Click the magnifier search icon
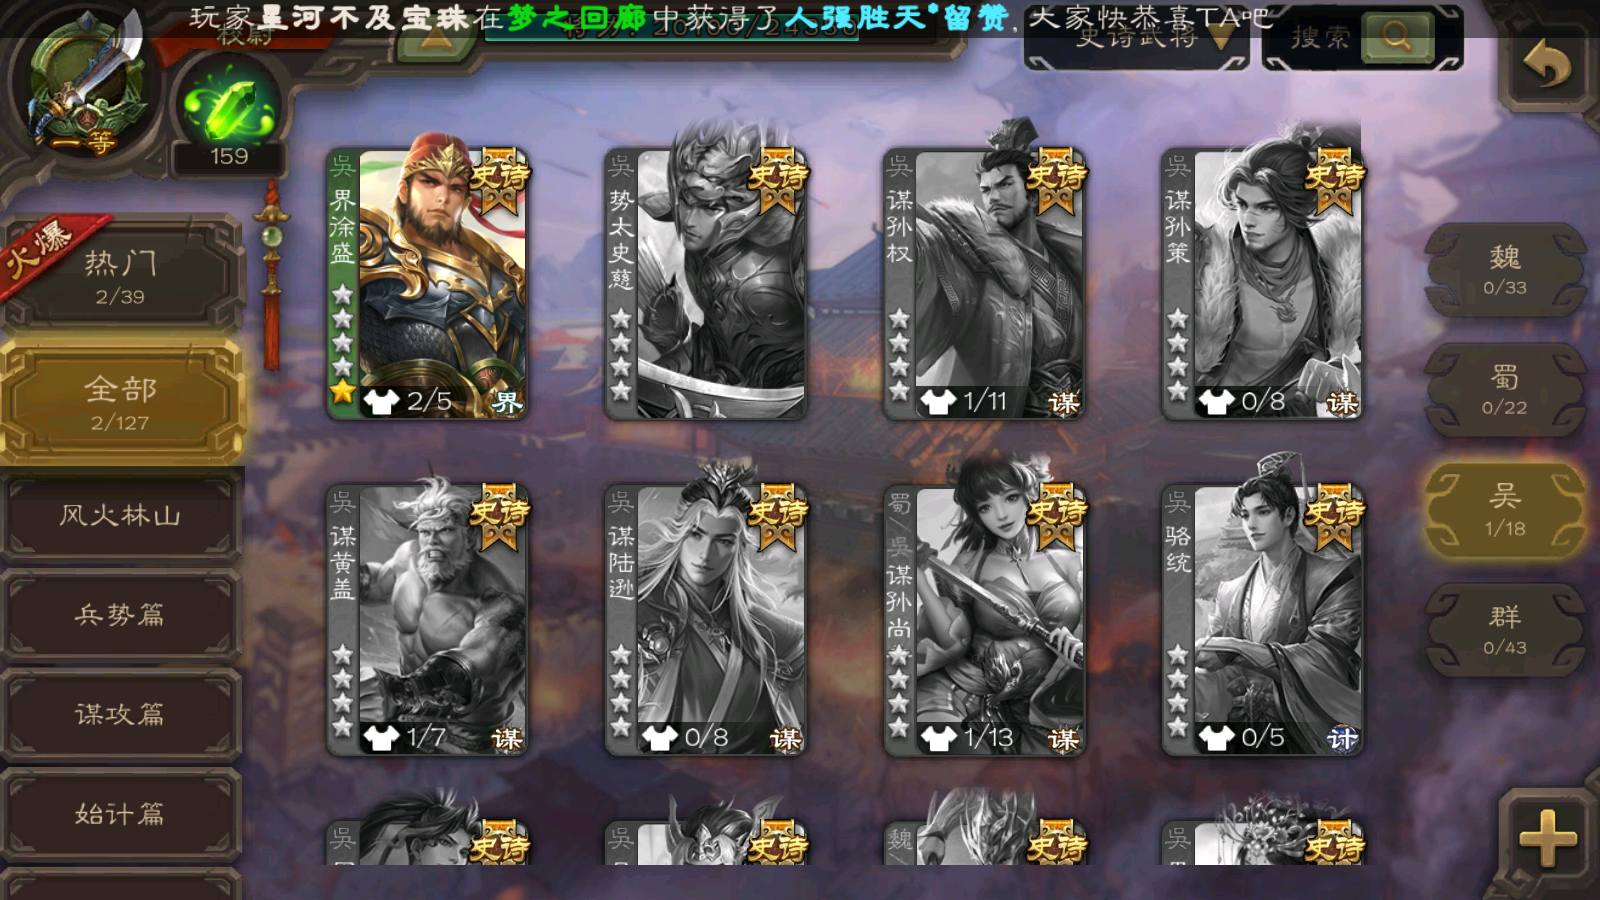The width and height of the screenshot is (1600, 900). pyautogui.click(x=1397, y=38)
